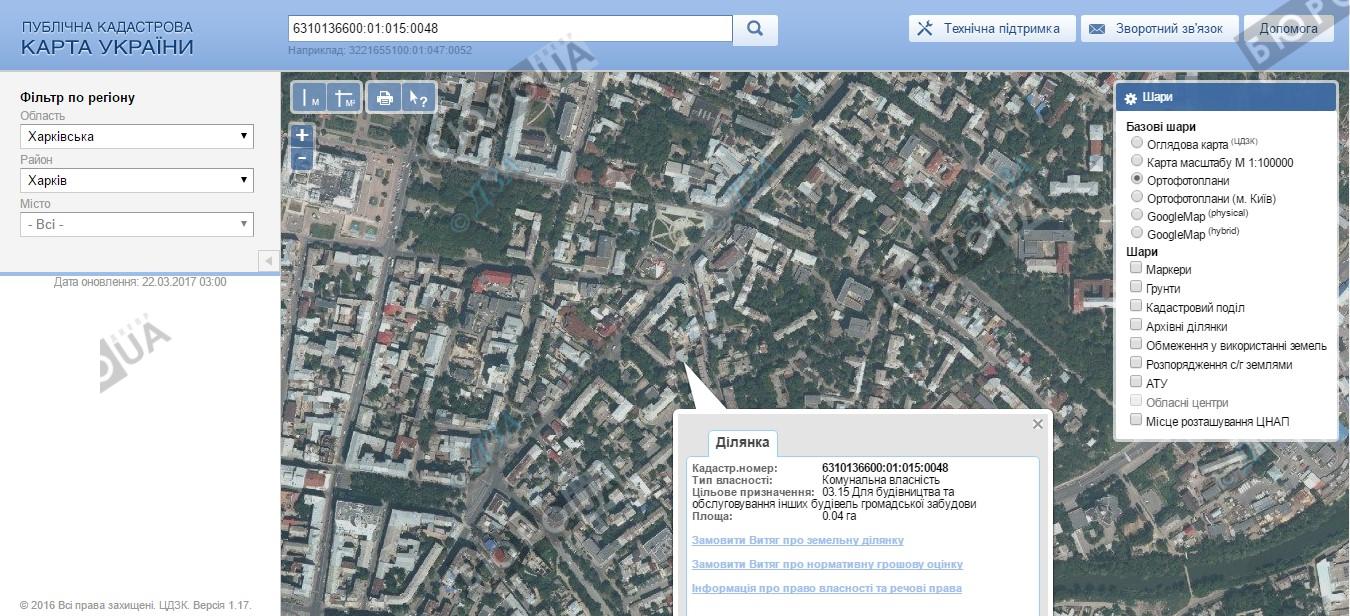Open the Місто dropdown
The image size is (1350, 616).
pos(137,225)
